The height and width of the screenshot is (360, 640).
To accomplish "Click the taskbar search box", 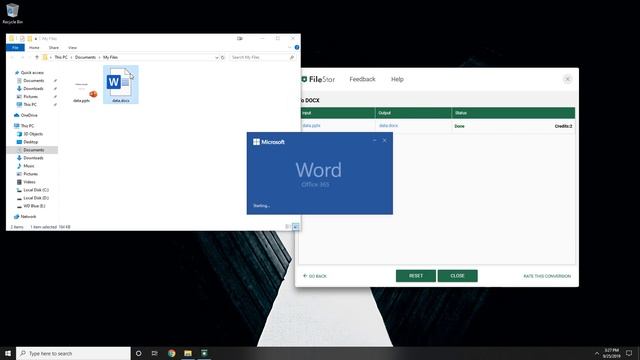I will click(x=73, y=353).
